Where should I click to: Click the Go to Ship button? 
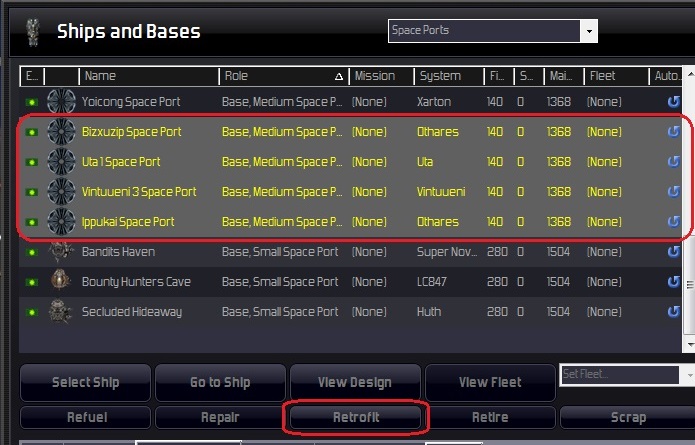tap(220, 383)
